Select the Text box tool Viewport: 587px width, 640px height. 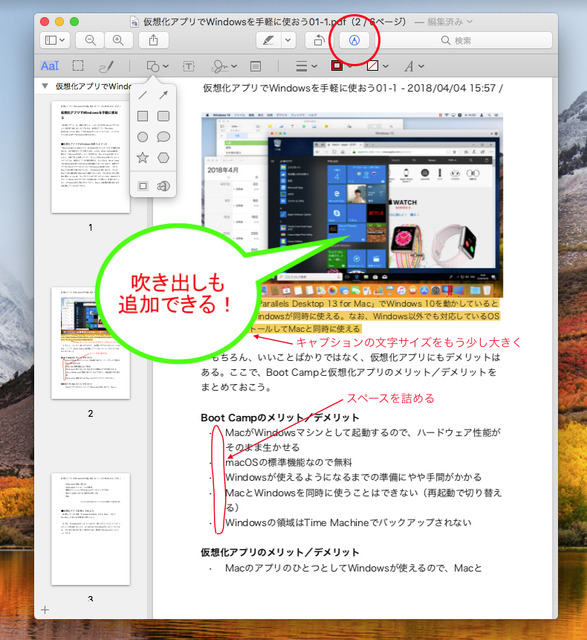coord(188,66)
